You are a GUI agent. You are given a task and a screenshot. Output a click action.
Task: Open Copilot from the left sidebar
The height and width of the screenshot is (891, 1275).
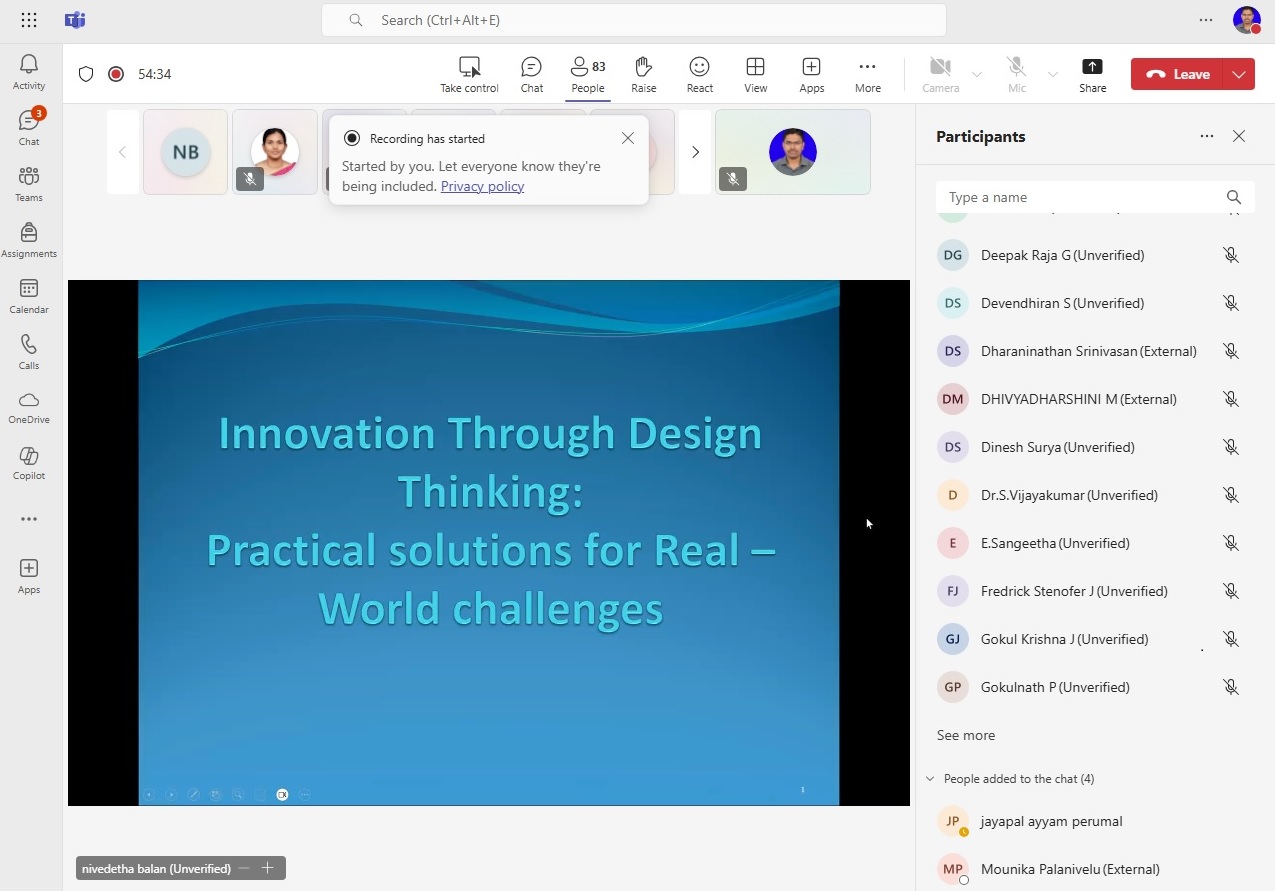[29, 463]
